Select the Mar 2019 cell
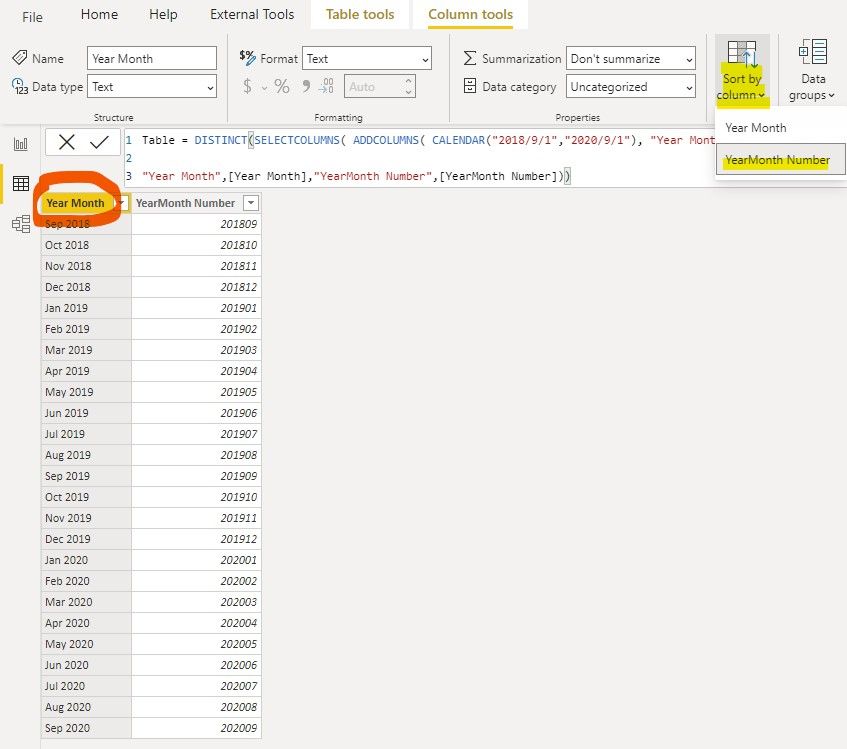The width and height of the screenshot is (847, 749). click(x=86, y=350)
